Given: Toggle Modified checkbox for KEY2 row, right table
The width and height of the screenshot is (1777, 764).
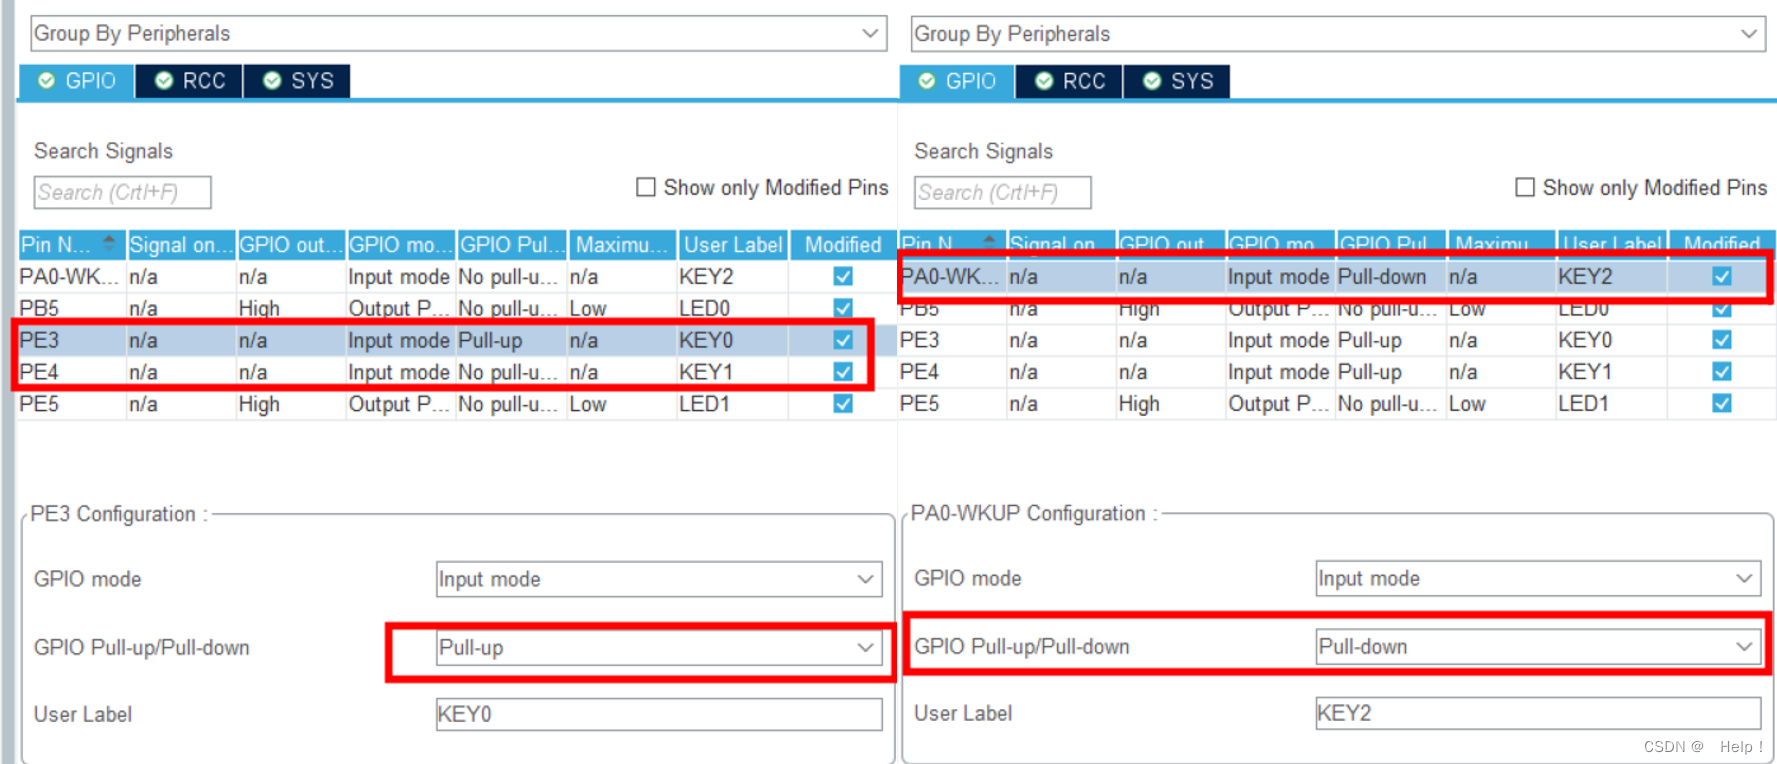Looking at the screenshot, I should (x=1722, y=276).
